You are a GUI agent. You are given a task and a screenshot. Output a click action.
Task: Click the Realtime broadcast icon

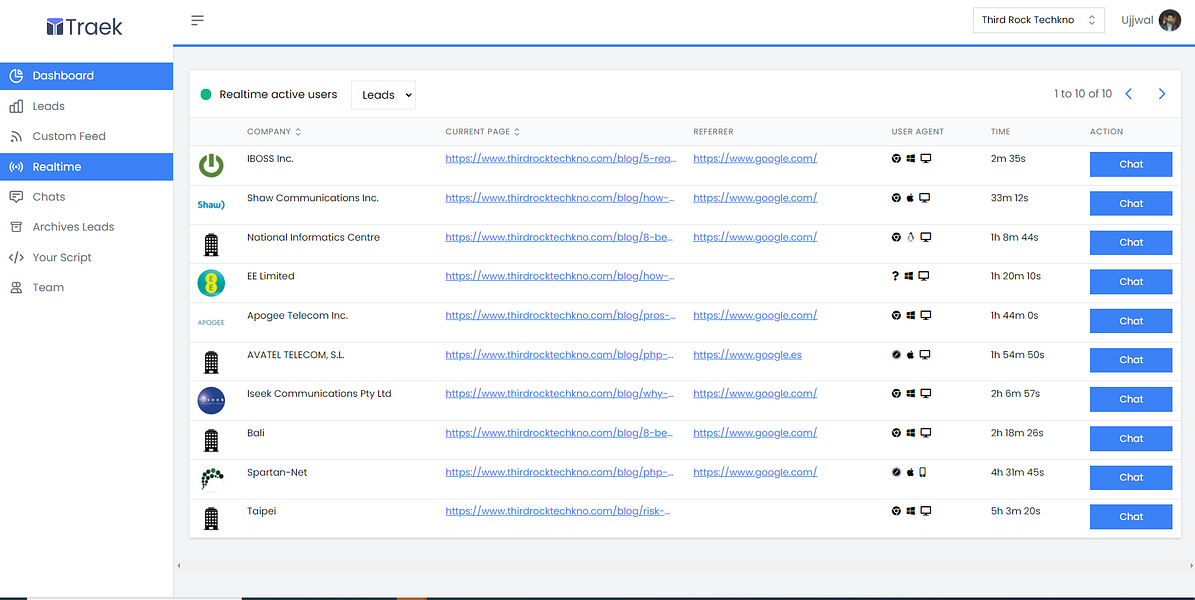[16, 167]
